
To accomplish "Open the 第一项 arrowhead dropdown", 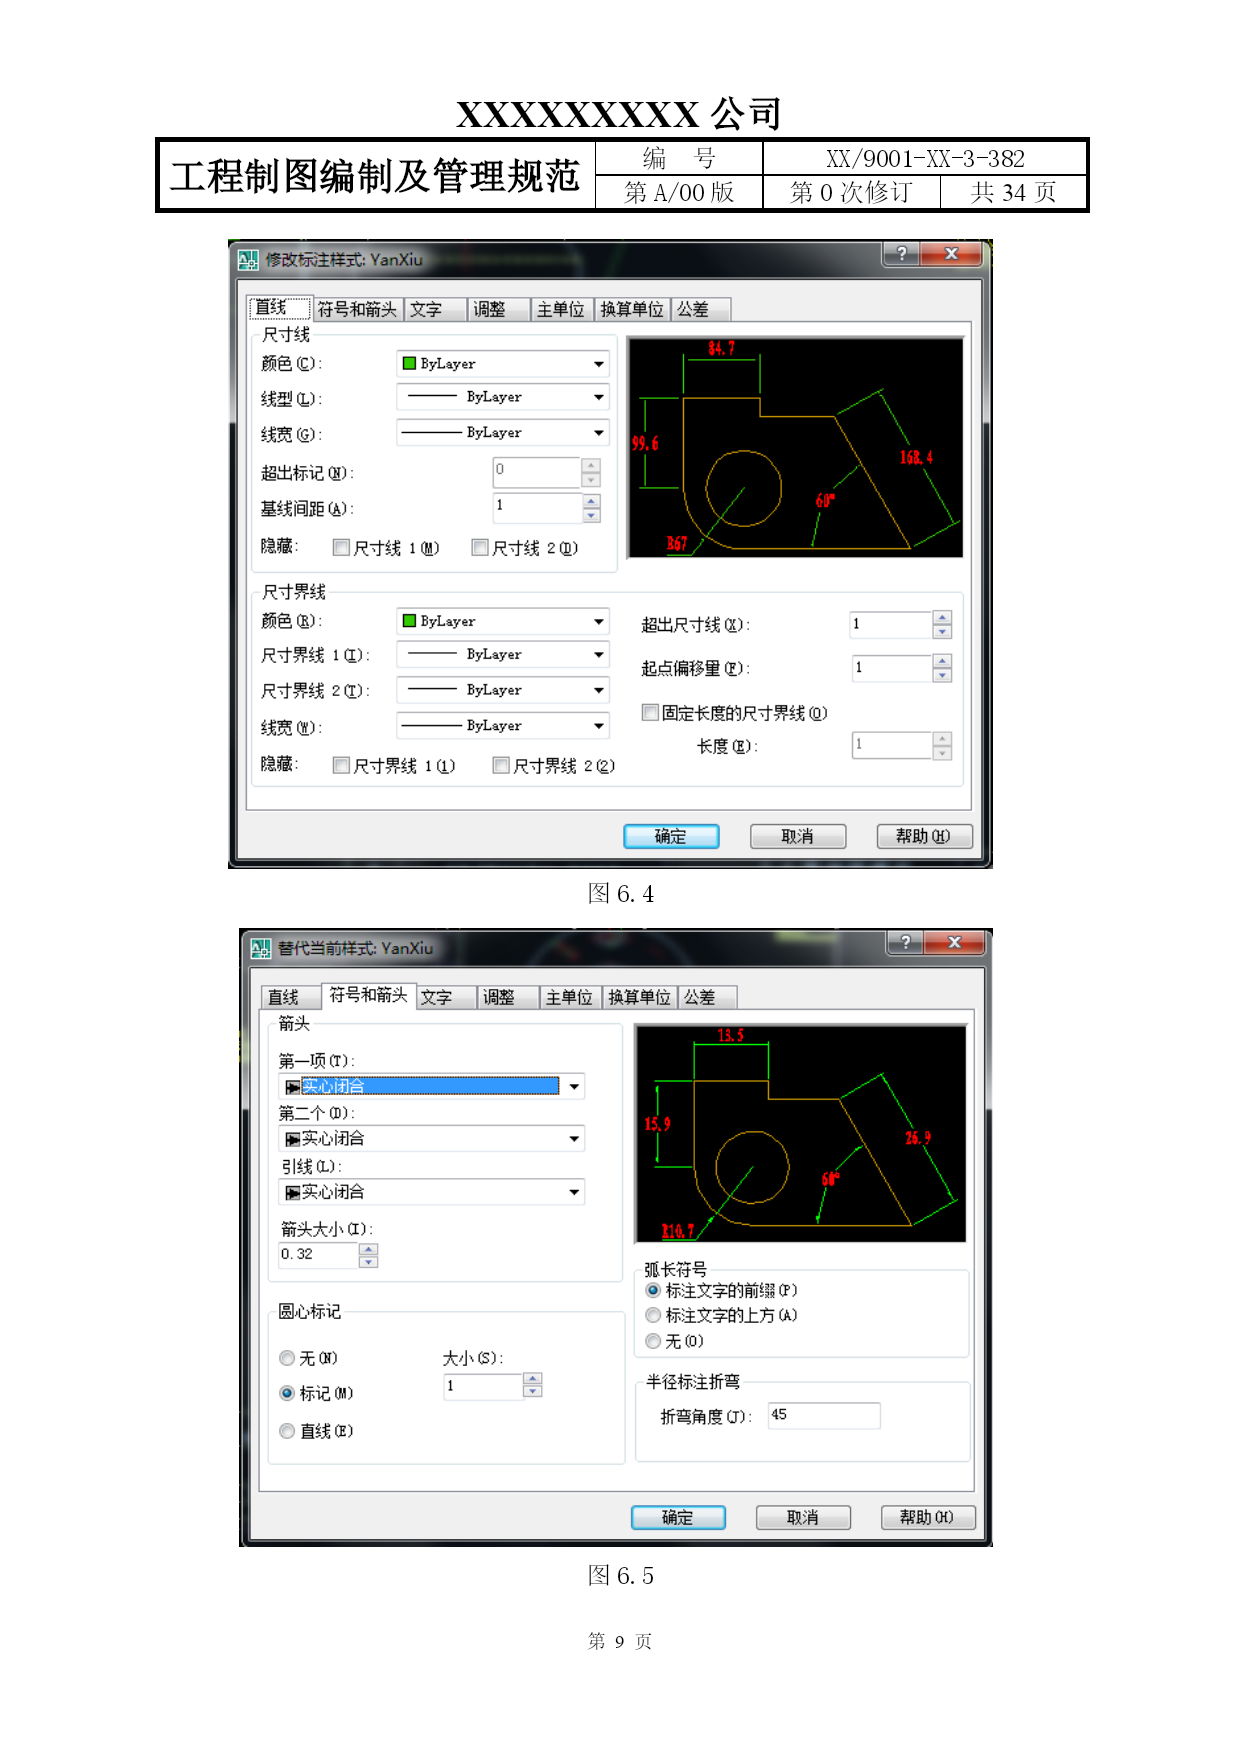I will point(431,1087).
